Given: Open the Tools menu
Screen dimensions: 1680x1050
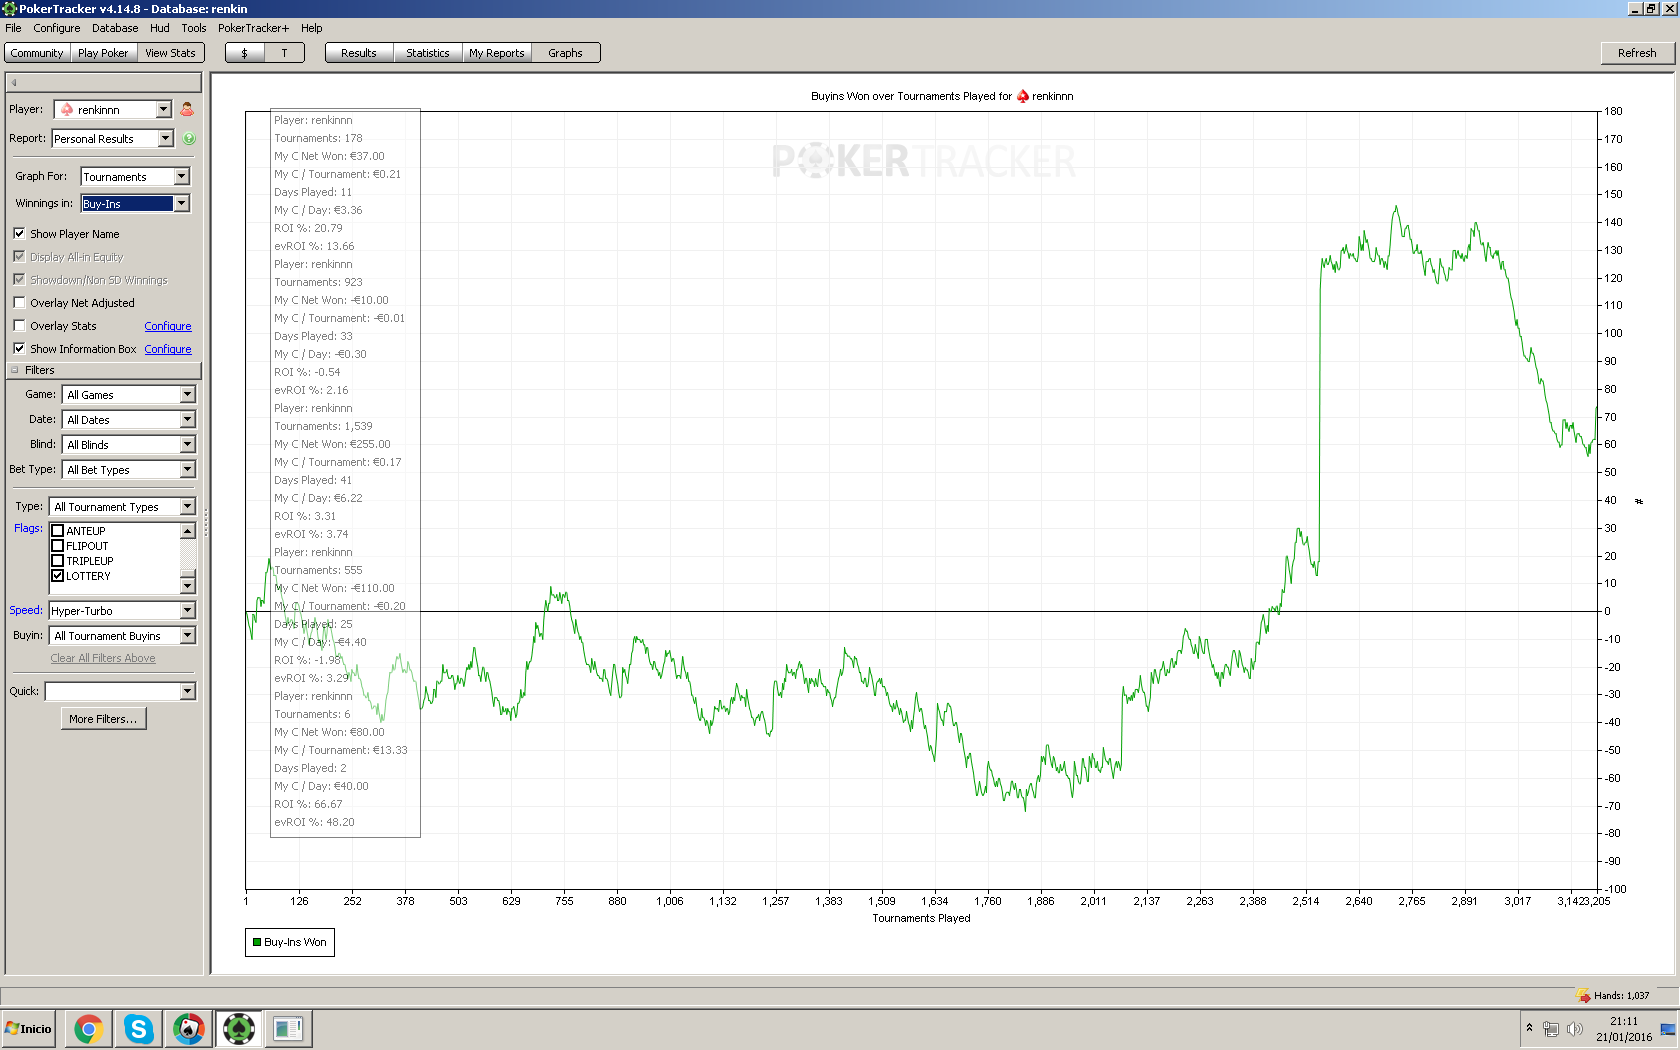Looking at the screenshot, I should (194, 28).
